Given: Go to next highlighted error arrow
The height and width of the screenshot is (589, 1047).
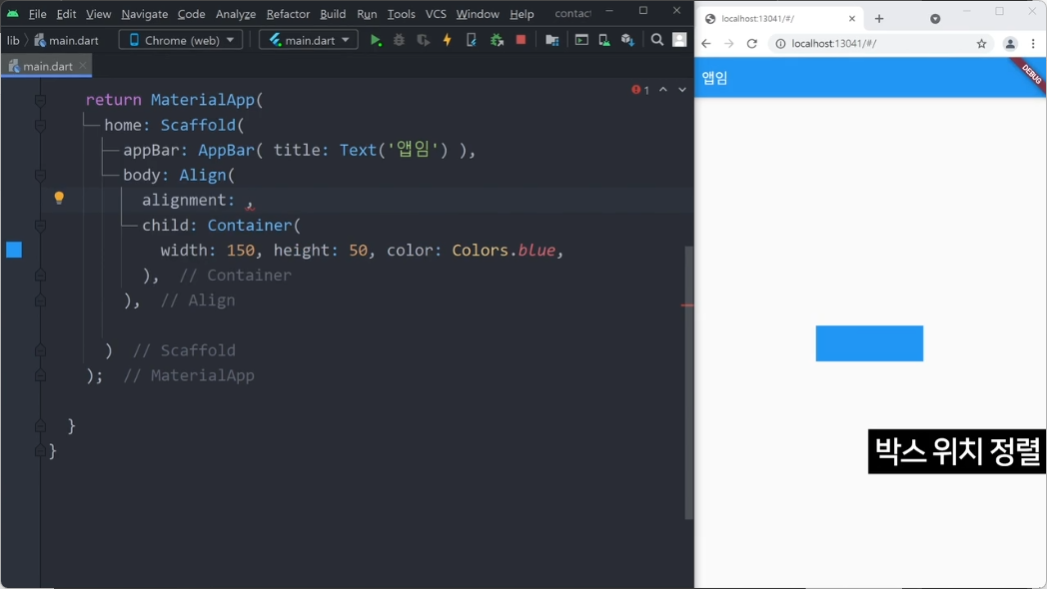Looking at the screenshot, I should click(x=682, y=89).
